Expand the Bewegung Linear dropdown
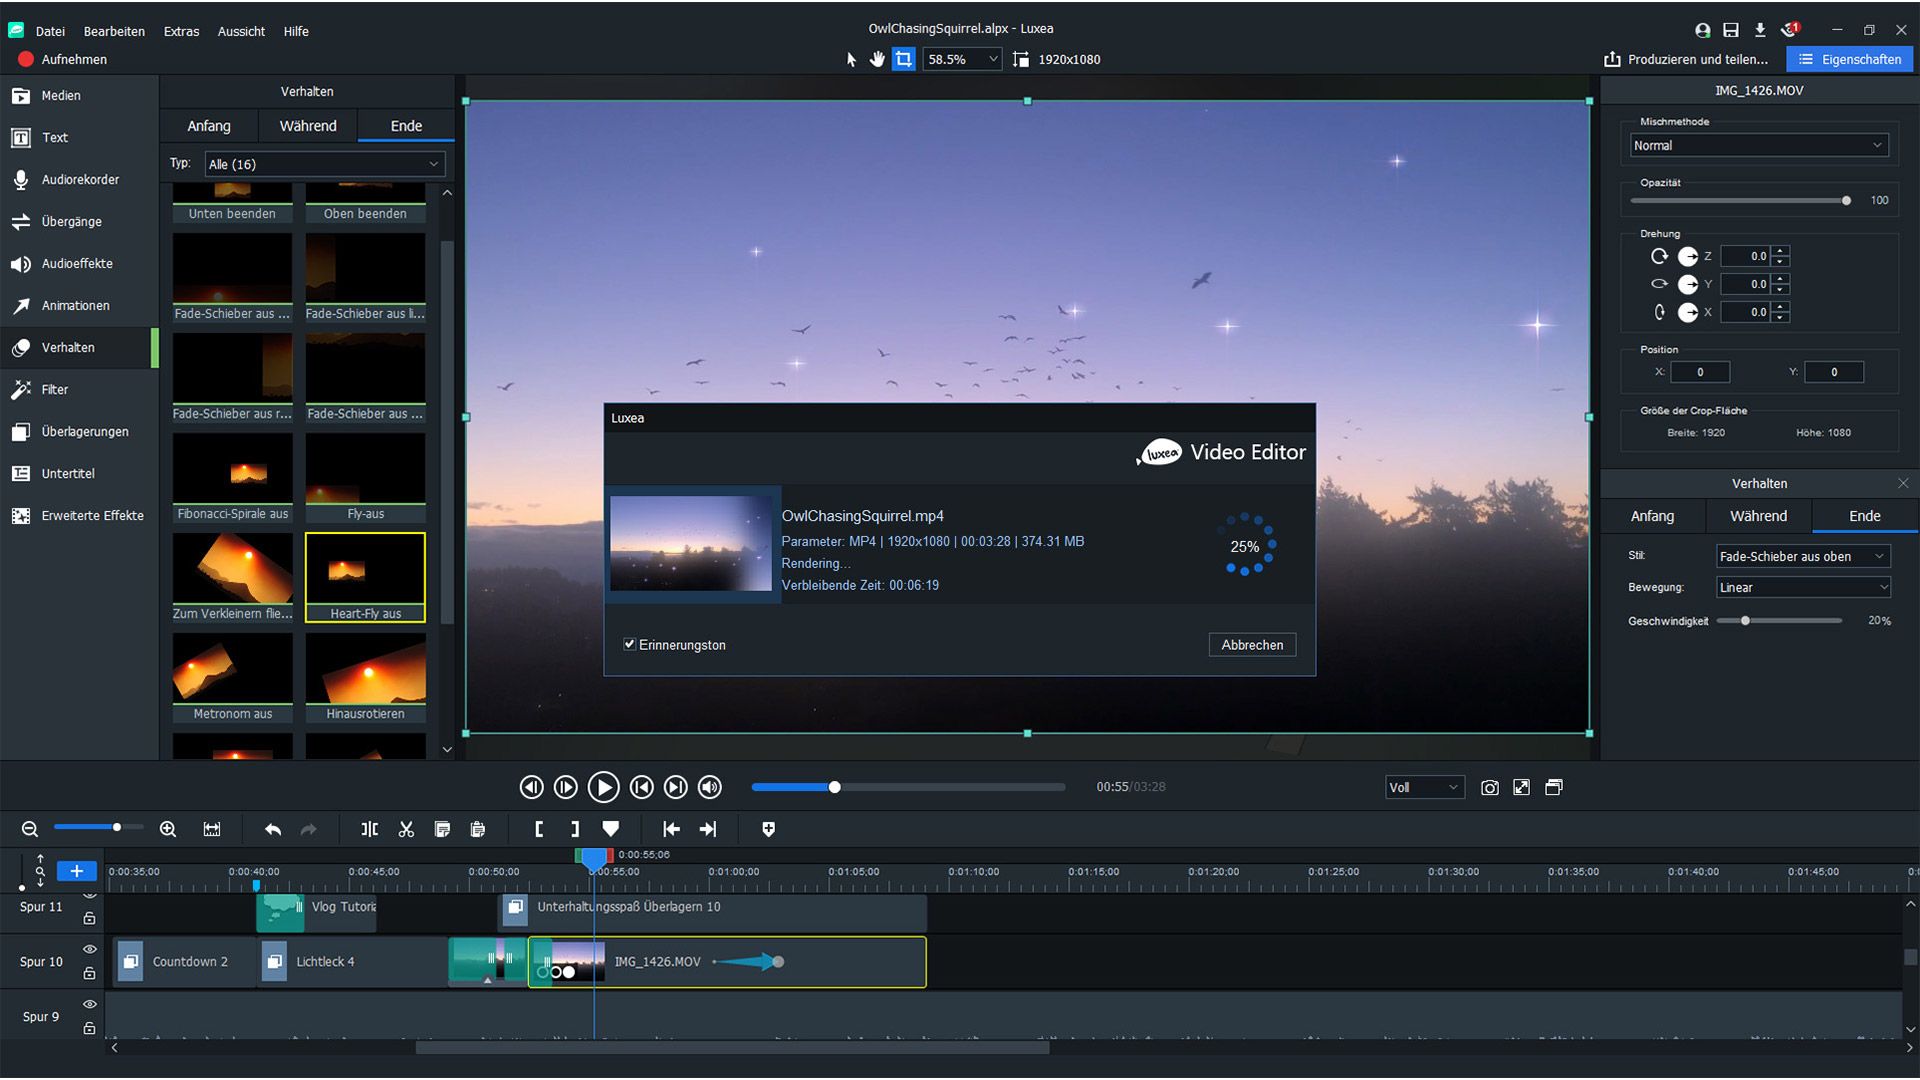 coord(1802,588)
